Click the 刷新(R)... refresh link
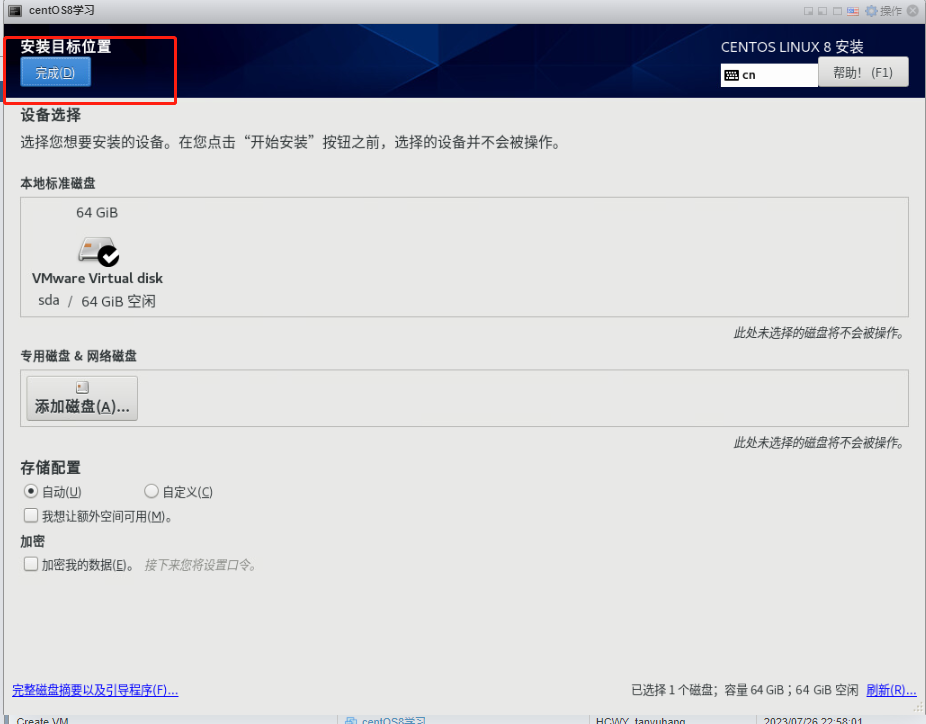This screenshot has height=724, width=926. [891, 690]
